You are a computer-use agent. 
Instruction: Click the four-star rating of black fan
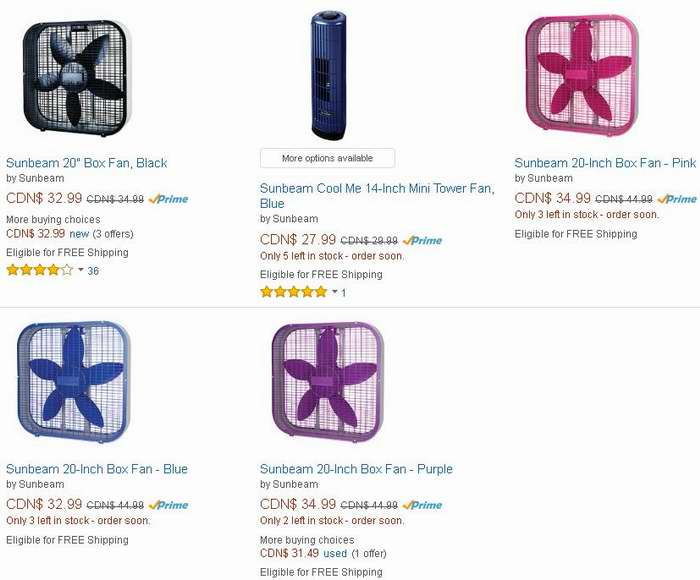(x=40, y=270)
